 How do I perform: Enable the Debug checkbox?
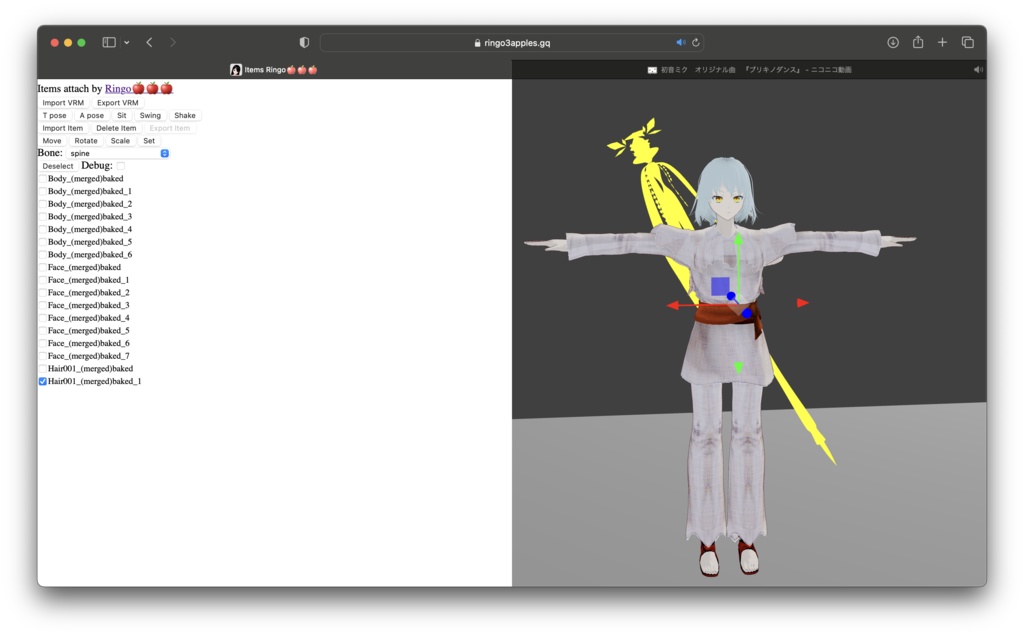click(x=121, y=166)
